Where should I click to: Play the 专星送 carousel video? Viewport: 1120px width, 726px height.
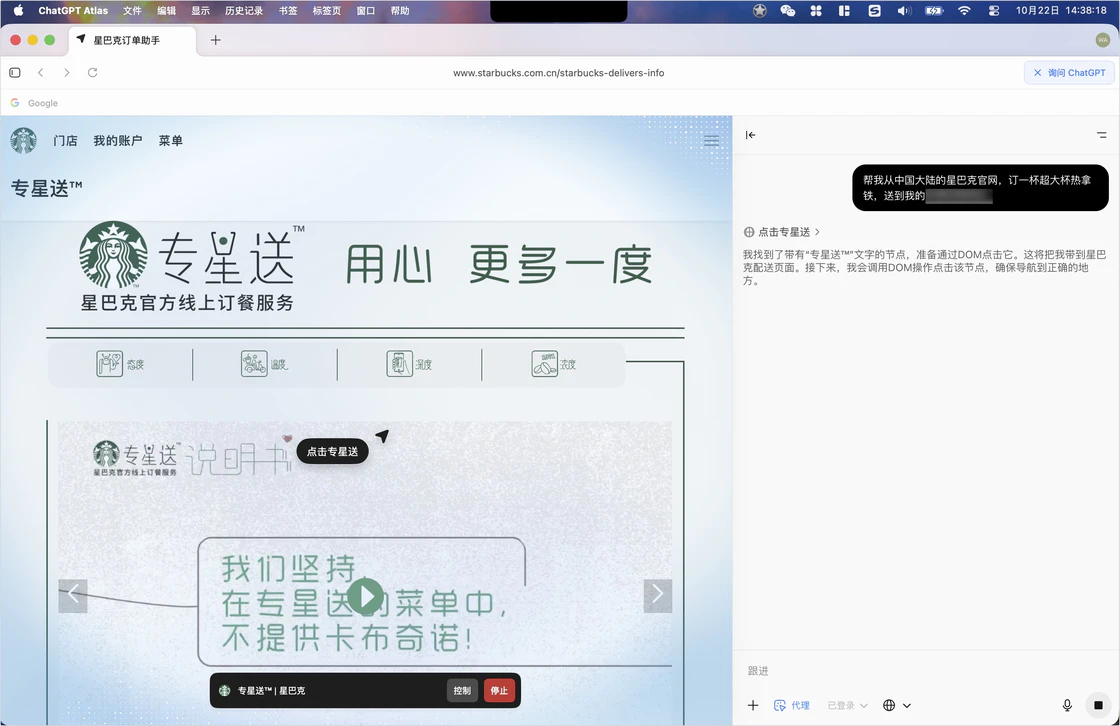tap(365, 595)
